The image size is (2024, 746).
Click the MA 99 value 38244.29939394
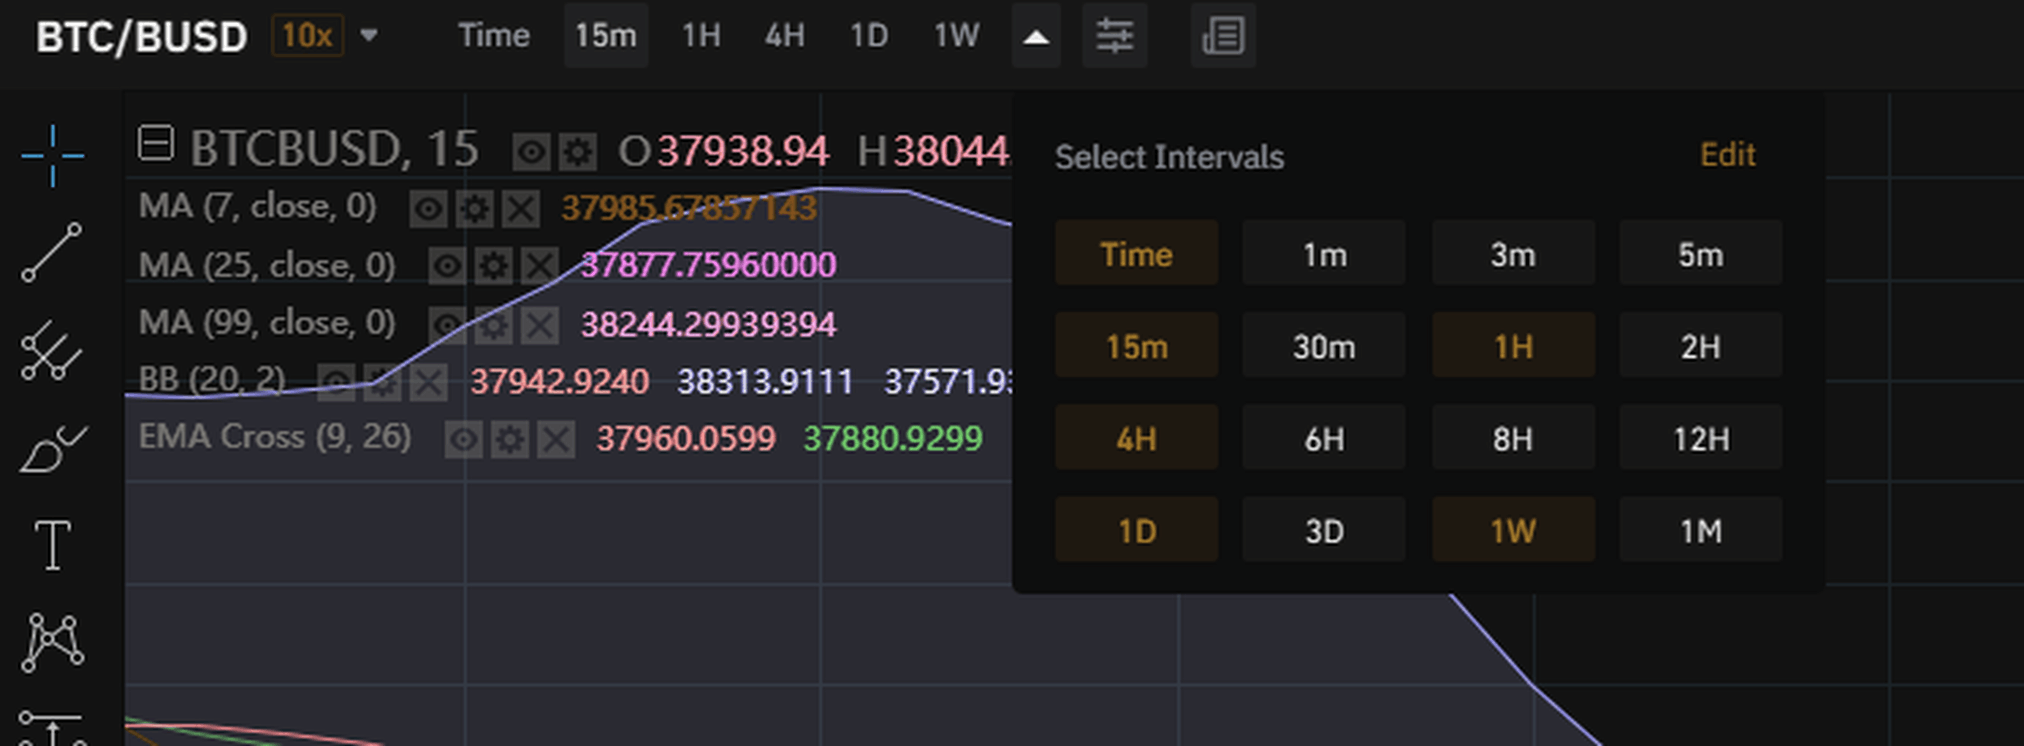708,324
